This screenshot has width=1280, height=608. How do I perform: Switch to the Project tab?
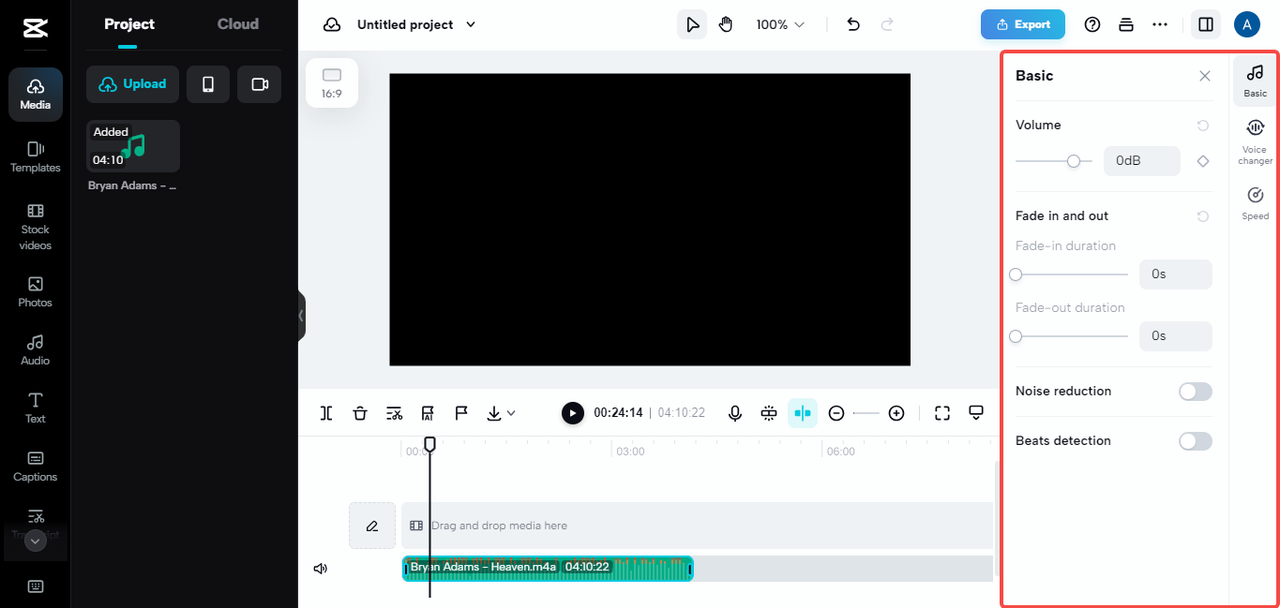pos(129,24)
